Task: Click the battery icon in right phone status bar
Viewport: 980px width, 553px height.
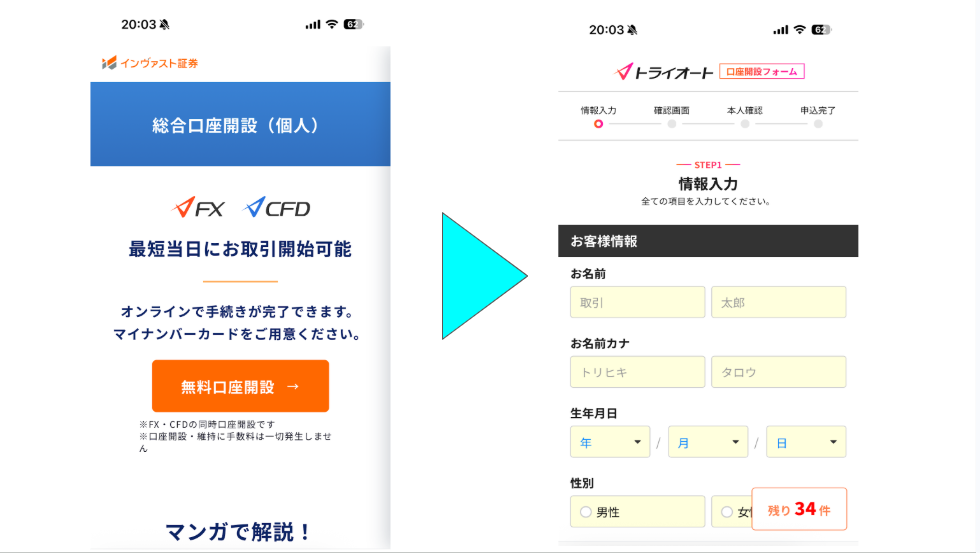Action: tap(821, 29)
